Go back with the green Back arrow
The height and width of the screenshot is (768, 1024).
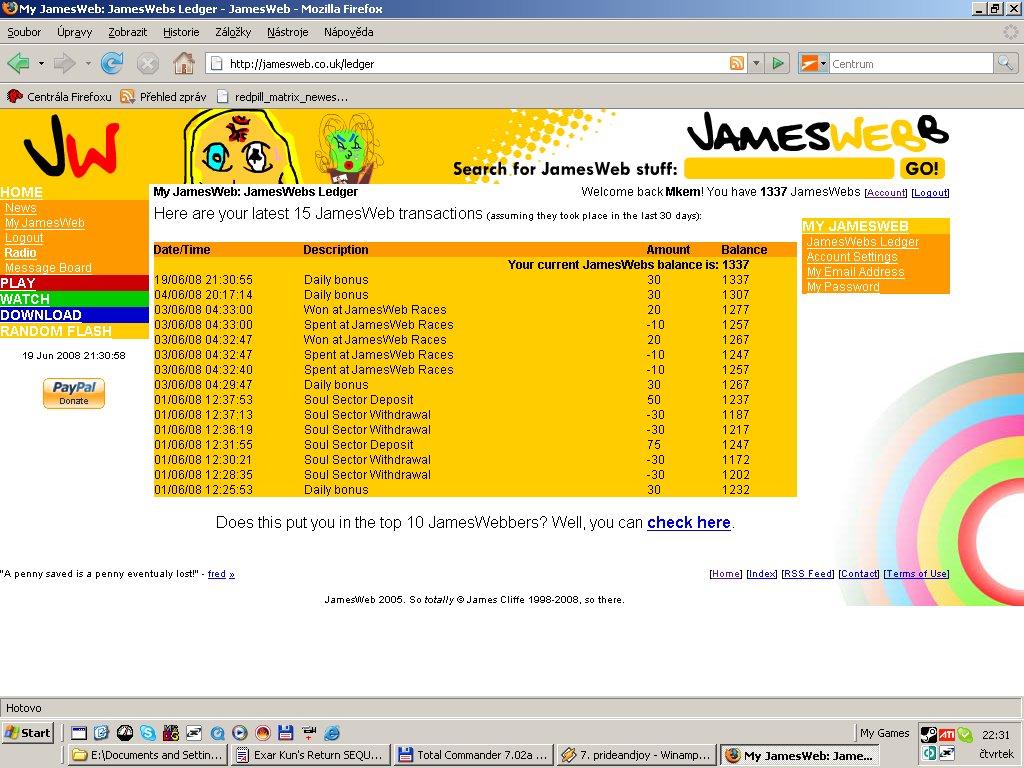[18, 63]
